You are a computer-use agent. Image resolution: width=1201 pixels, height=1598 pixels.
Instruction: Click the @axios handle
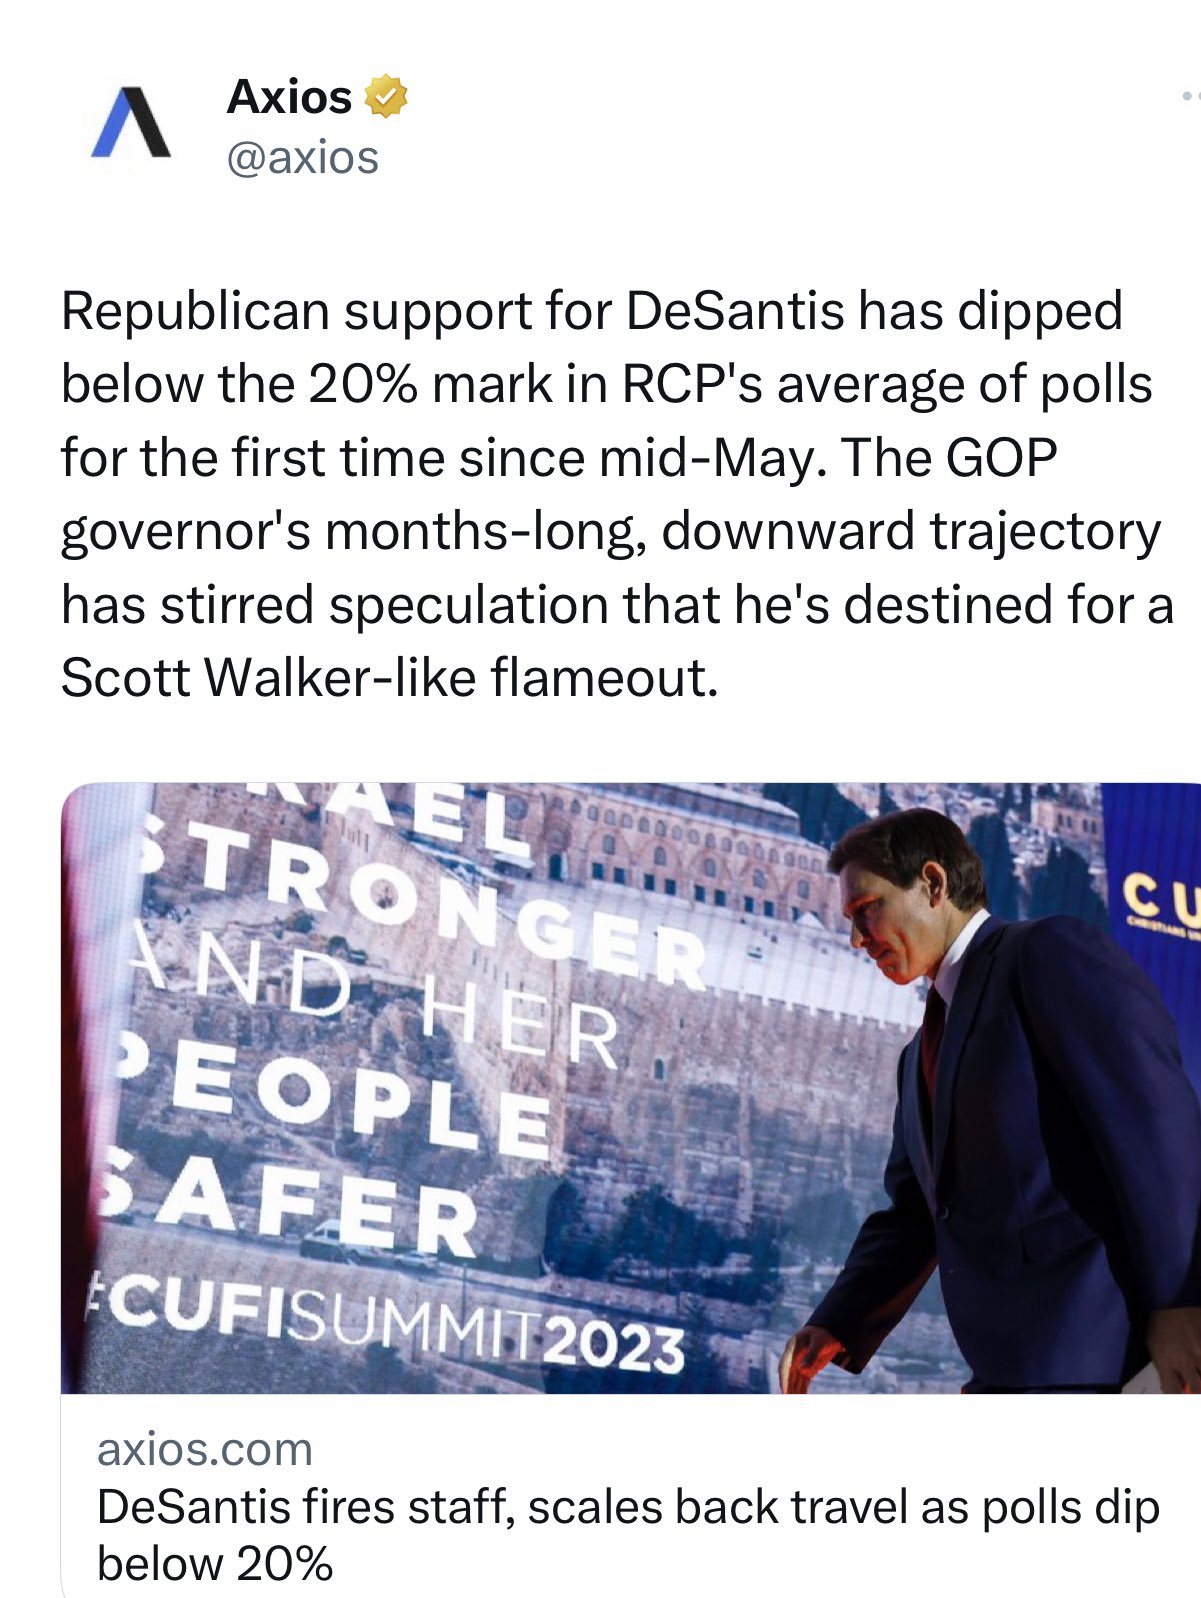coord(302,158)
